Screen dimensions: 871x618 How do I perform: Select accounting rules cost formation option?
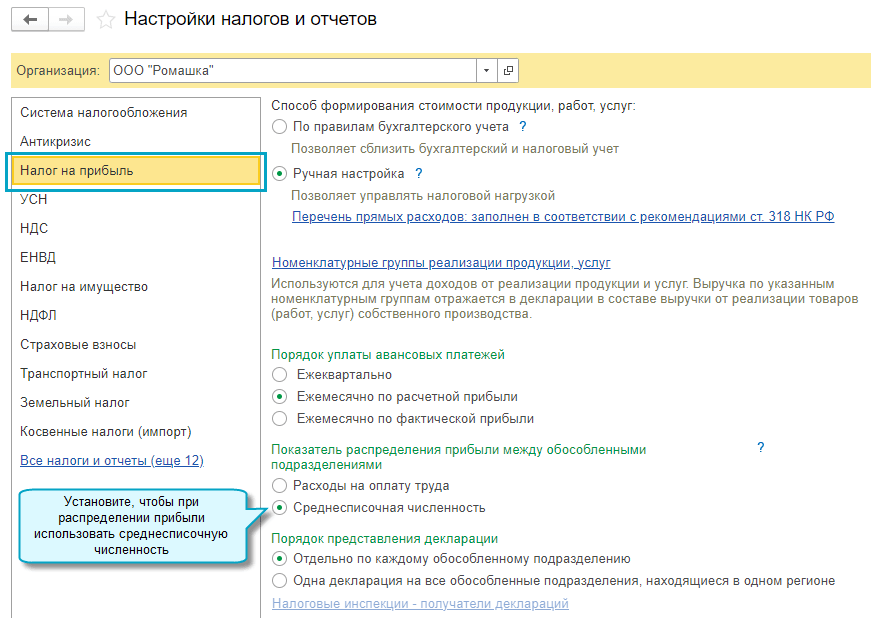coord(279,127)
